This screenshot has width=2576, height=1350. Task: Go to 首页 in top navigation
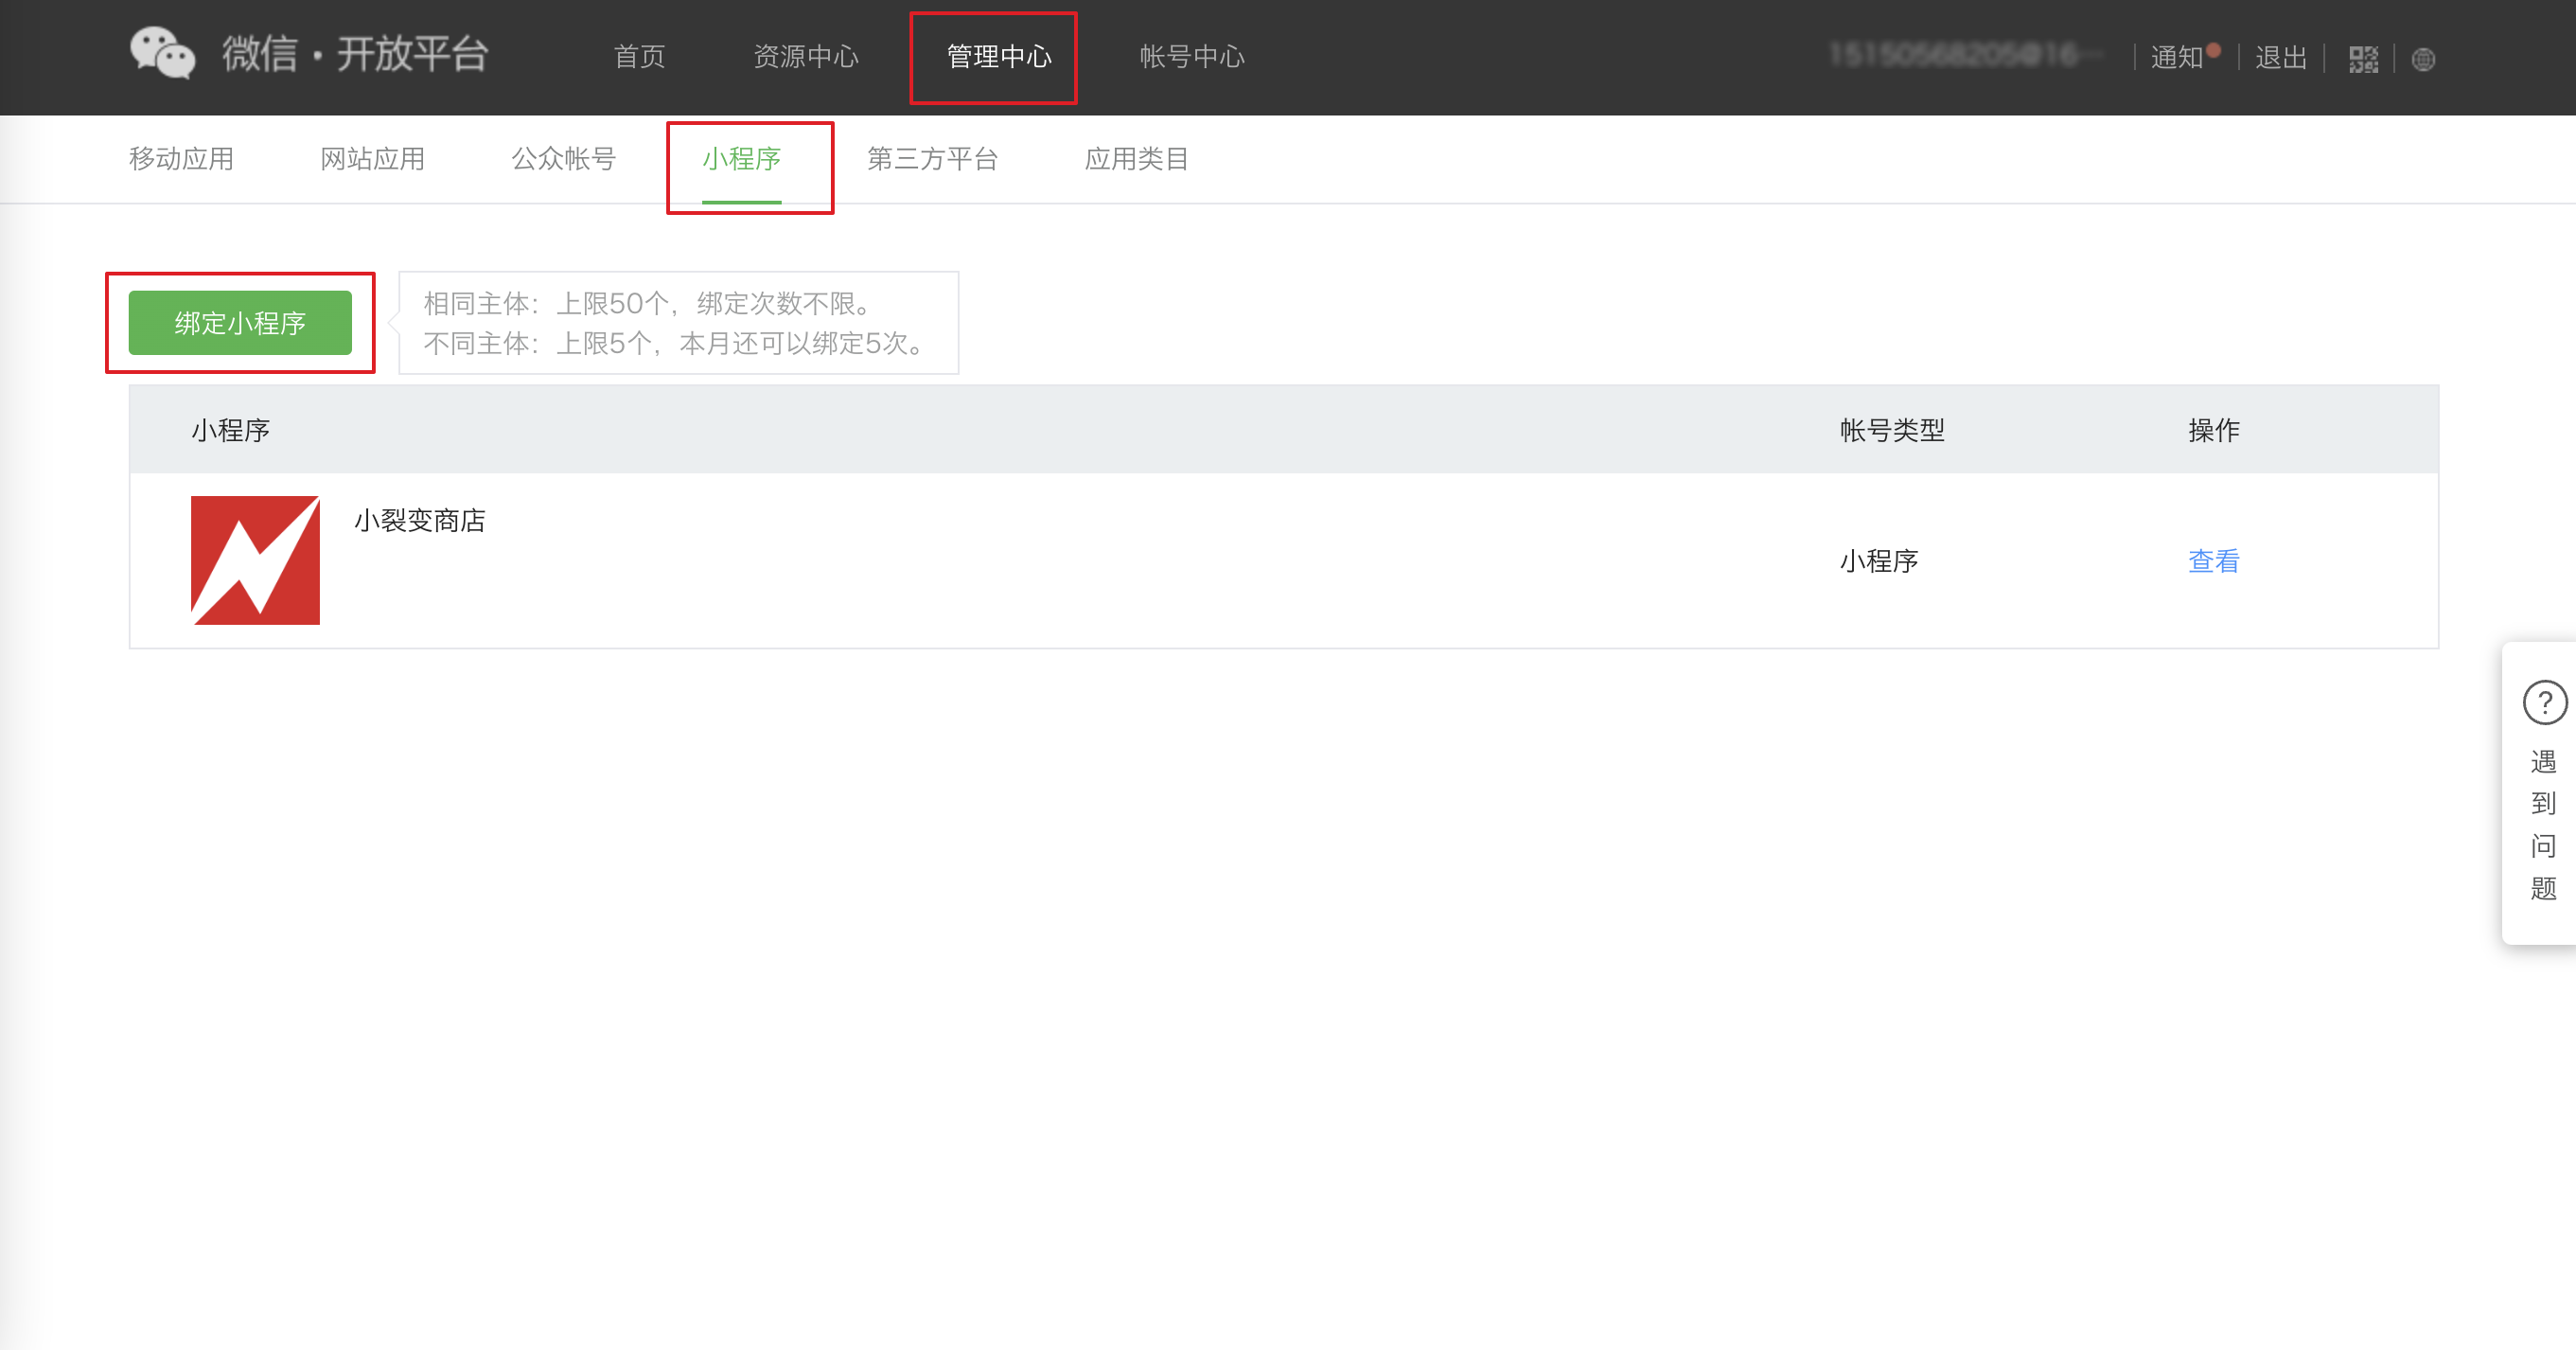[639, 57]
